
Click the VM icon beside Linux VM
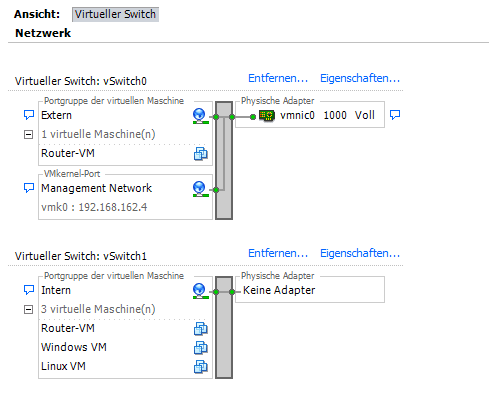coord(201,367)
